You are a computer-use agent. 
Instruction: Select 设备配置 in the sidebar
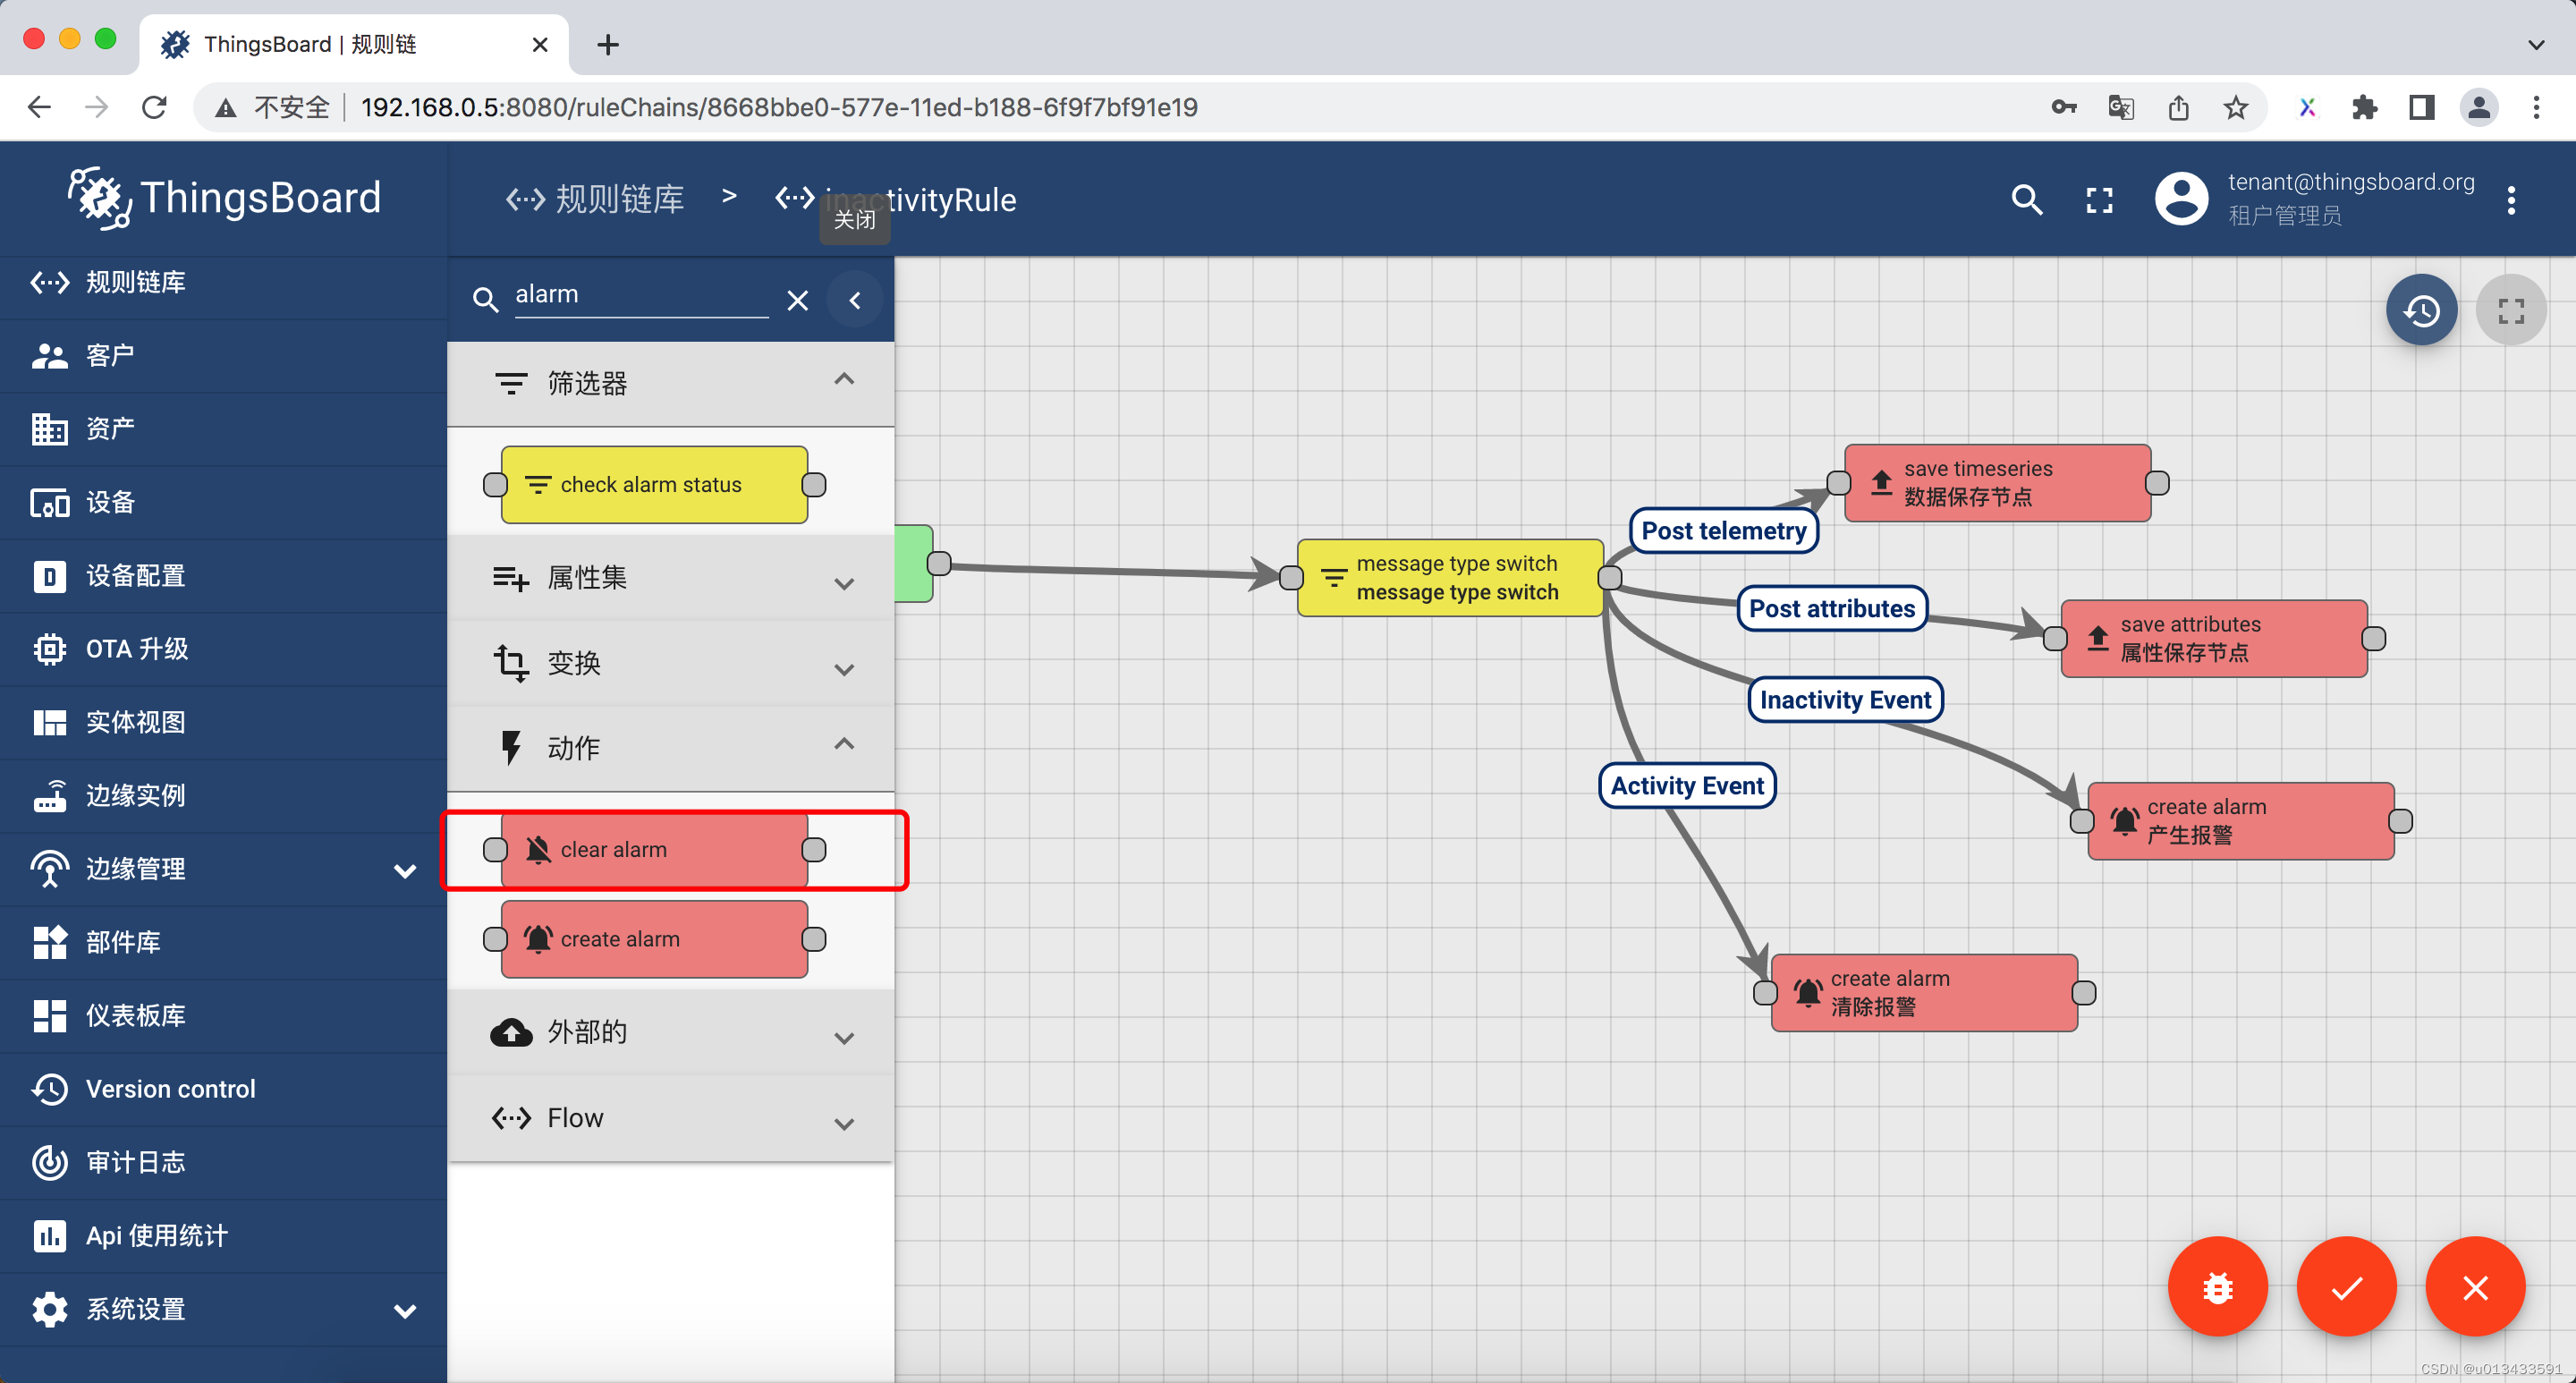223,576
